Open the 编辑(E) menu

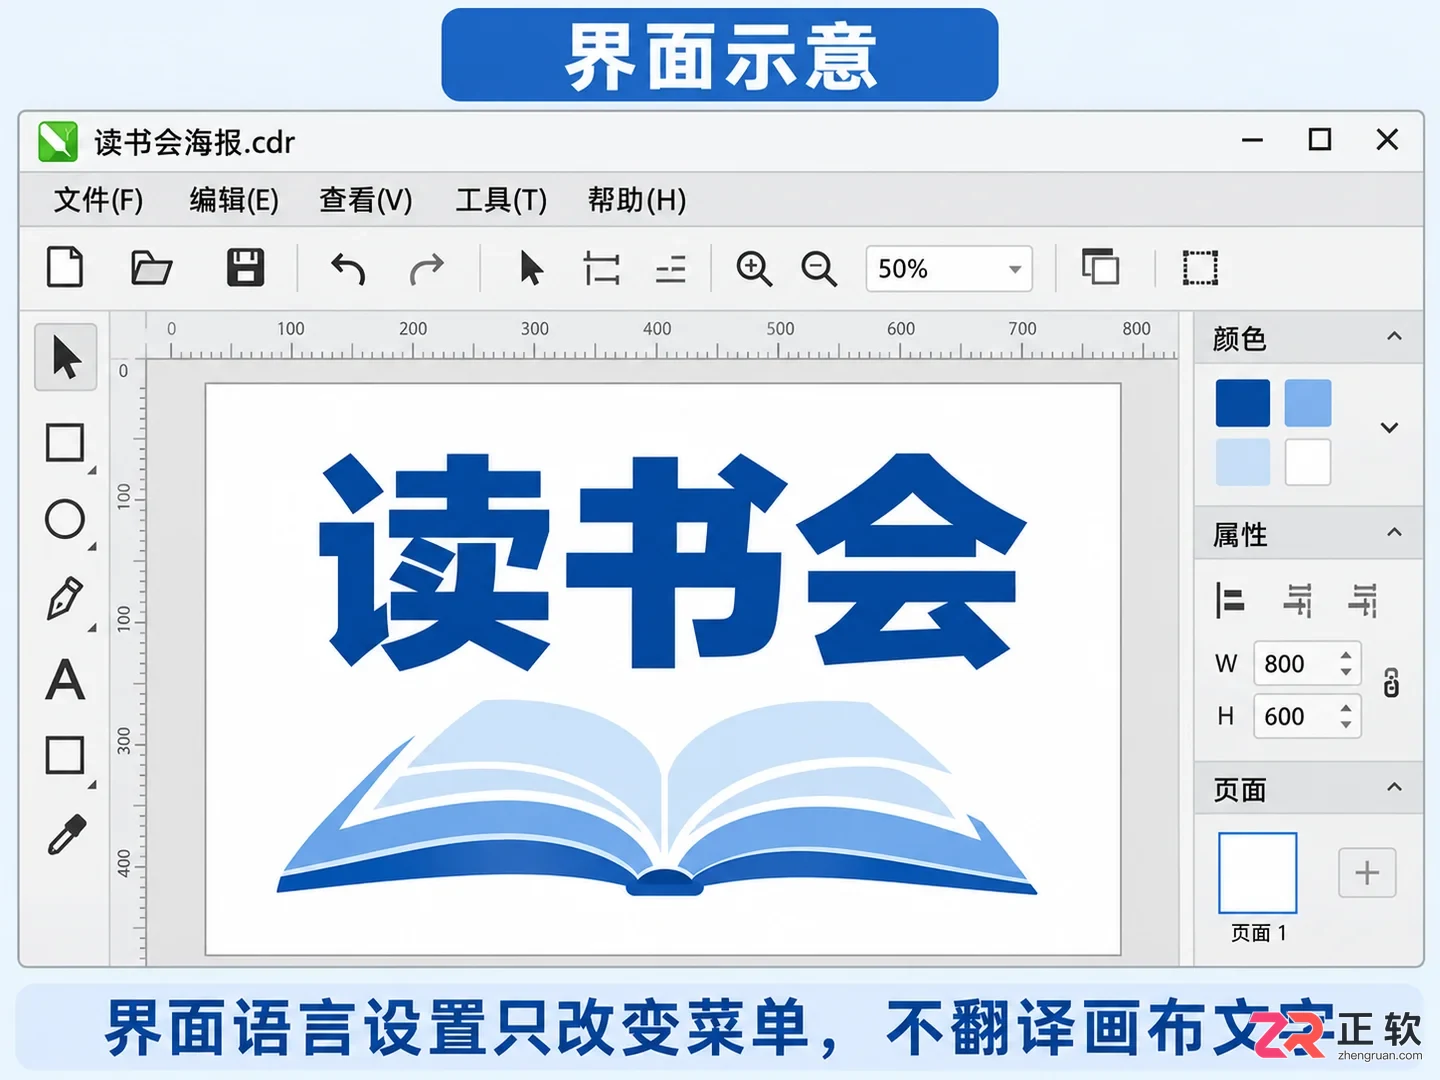(234, 200)
